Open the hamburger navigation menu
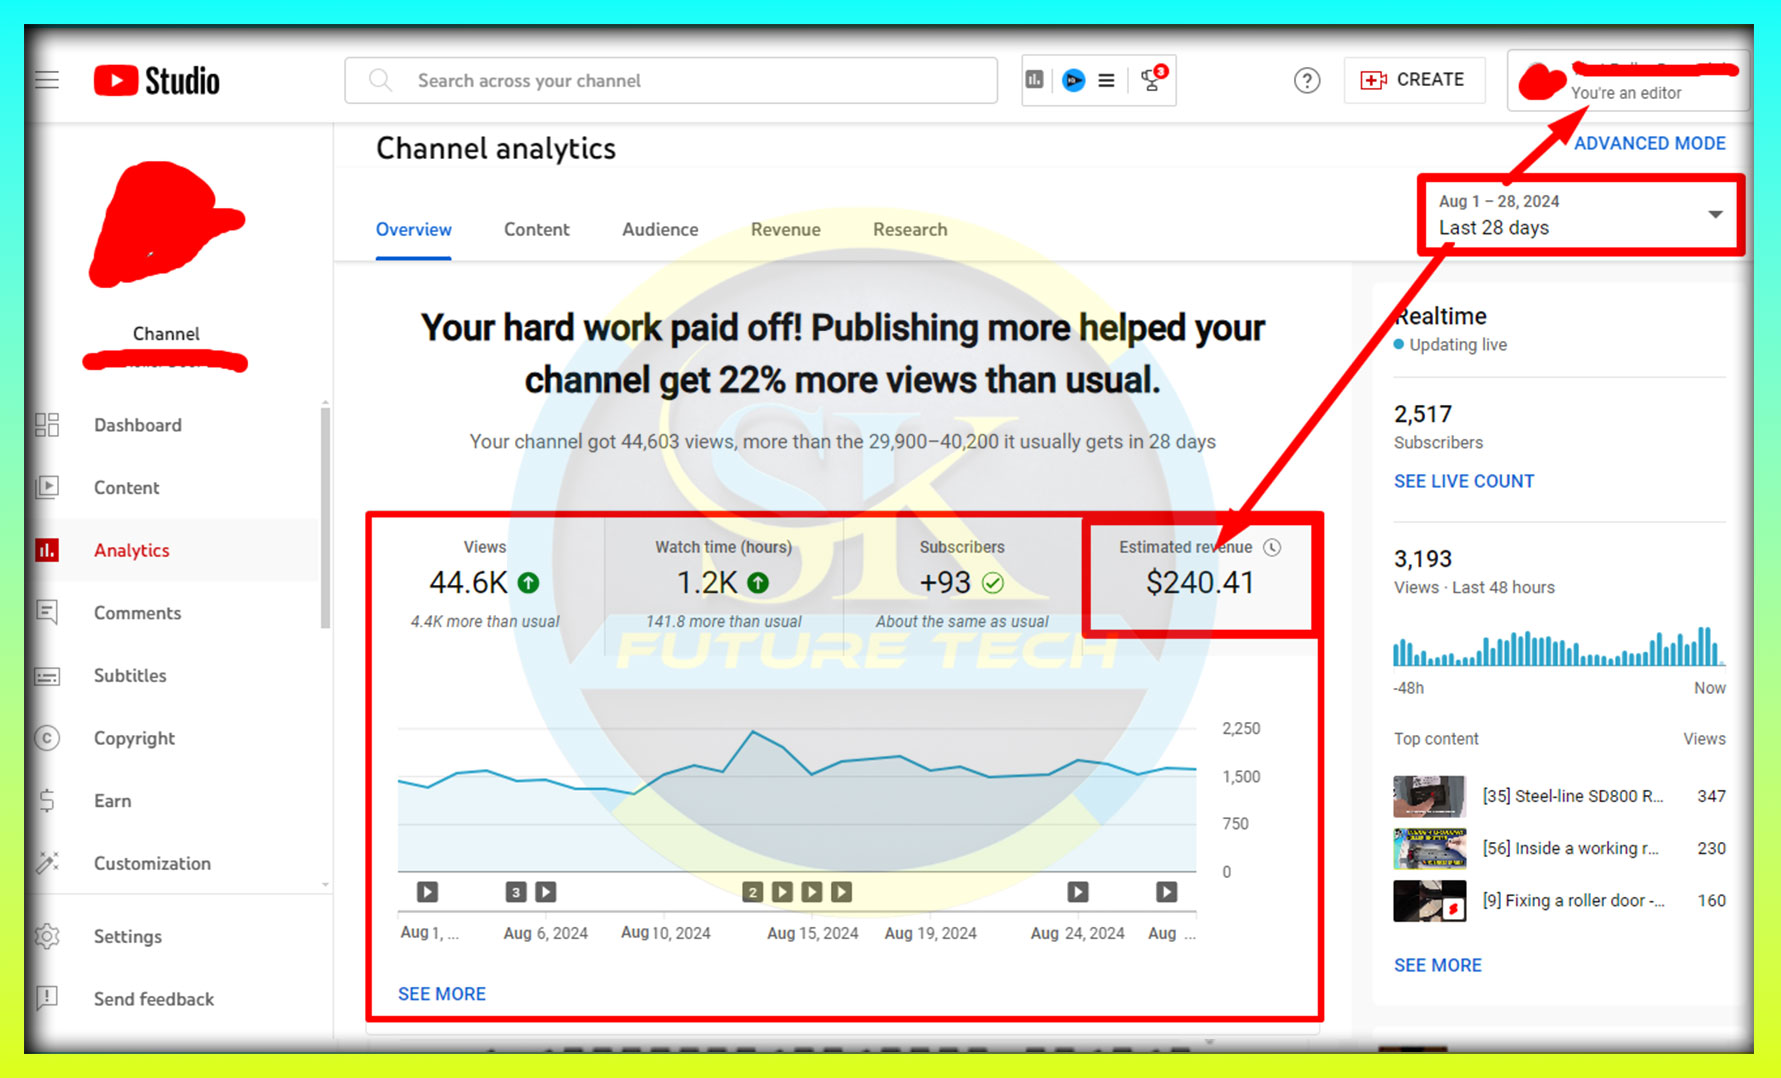This screenshot has height=1078, width=1781. click(47, 80)
